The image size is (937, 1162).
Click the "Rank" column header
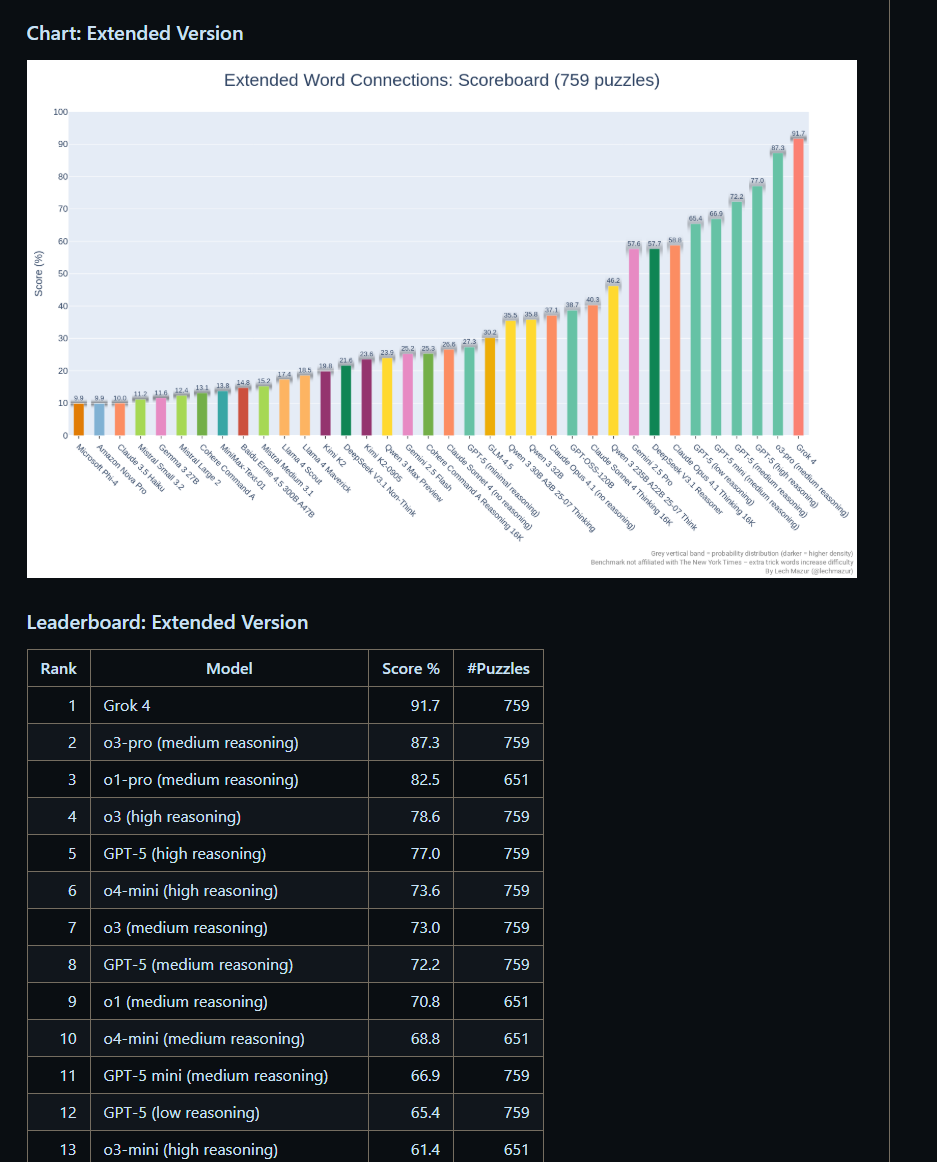point(59,668)
